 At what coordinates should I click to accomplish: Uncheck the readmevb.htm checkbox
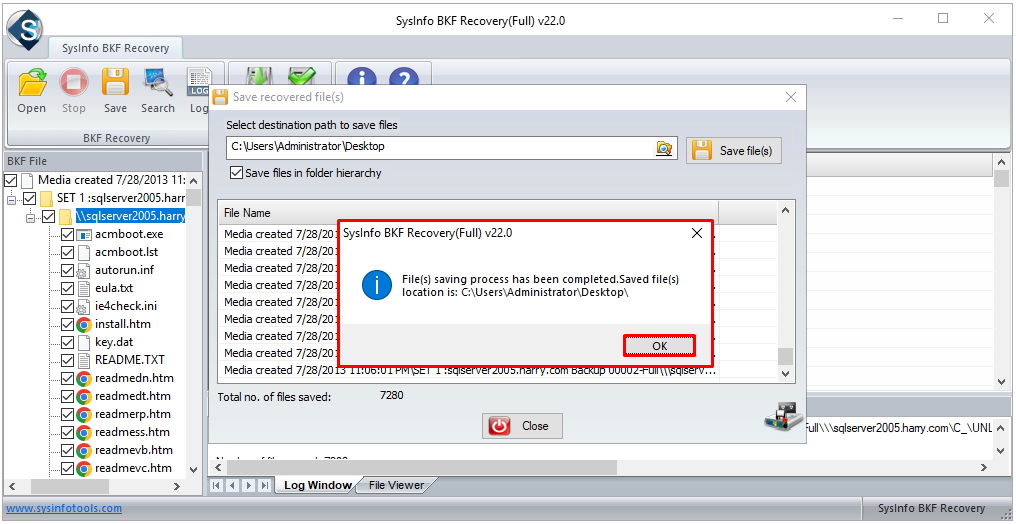point(67,450)
